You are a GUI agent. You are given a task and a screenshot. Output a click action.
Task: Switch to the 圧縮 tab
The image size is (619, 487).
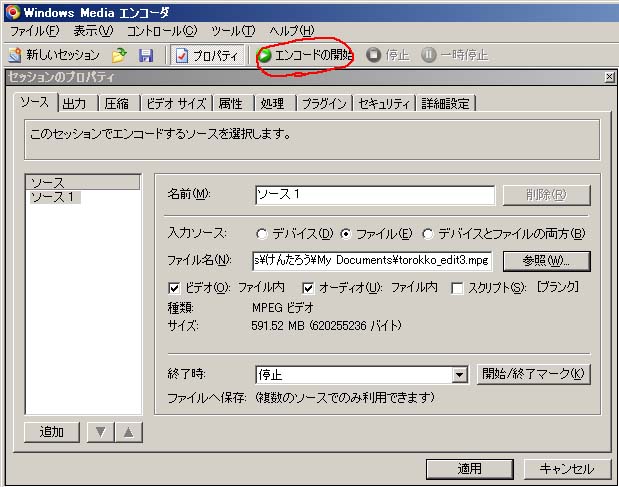(119, 104)
